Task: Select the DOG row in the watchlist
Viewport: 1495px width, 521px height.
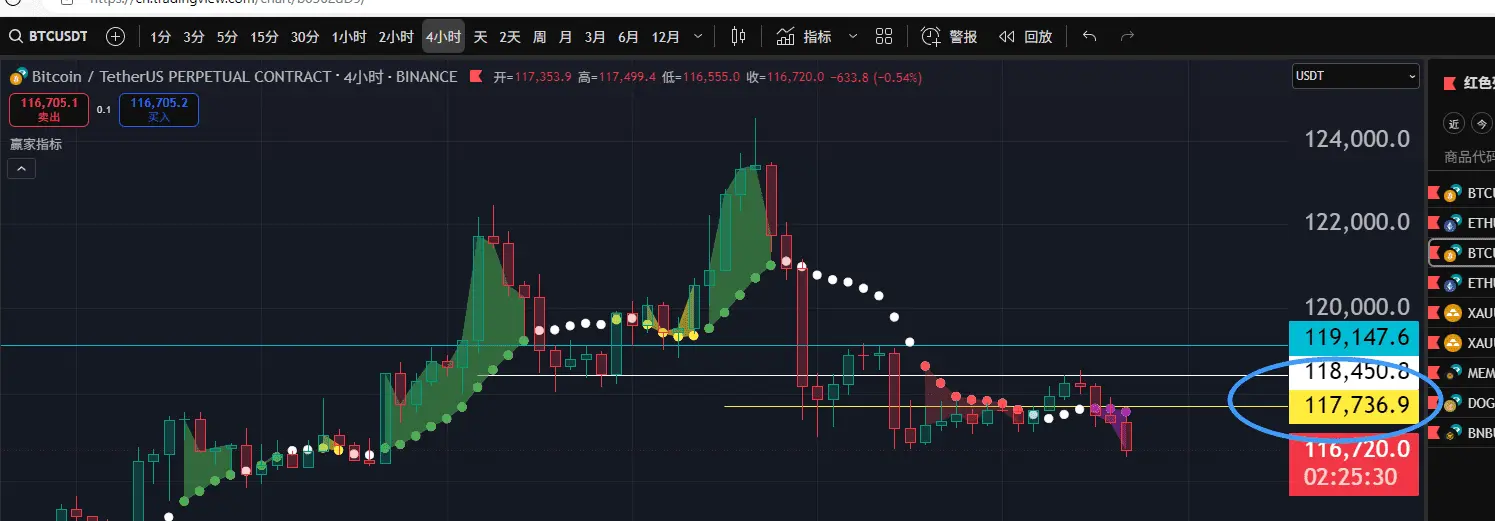Action: tap(1462, 403)
